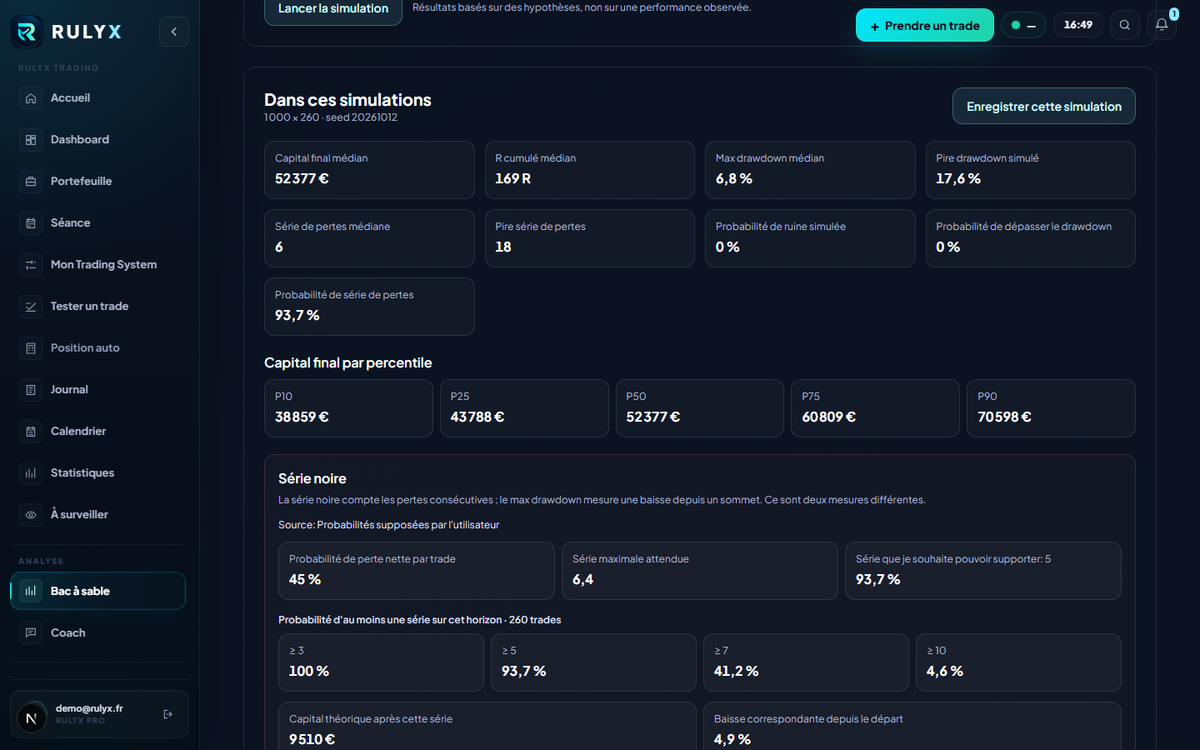This screenshot has height=750, width=1200.
Task: Click the Calendrier icon
Action: pos(31,431)
